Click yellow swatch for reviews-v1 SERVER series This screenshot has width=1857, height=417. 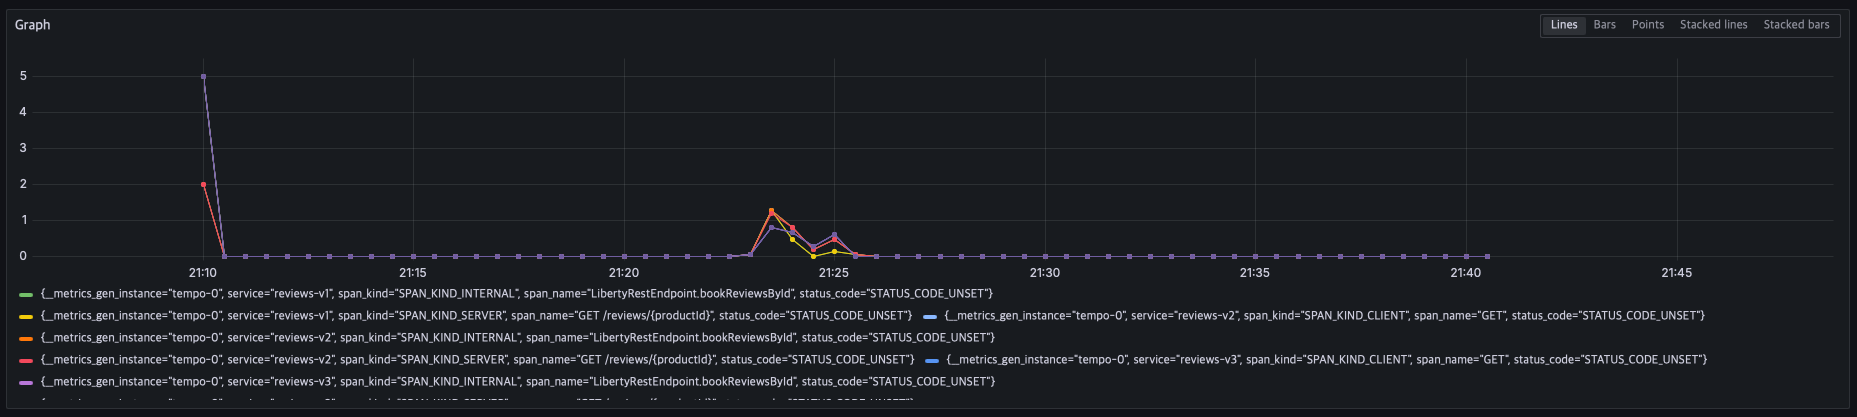(26, 316)
